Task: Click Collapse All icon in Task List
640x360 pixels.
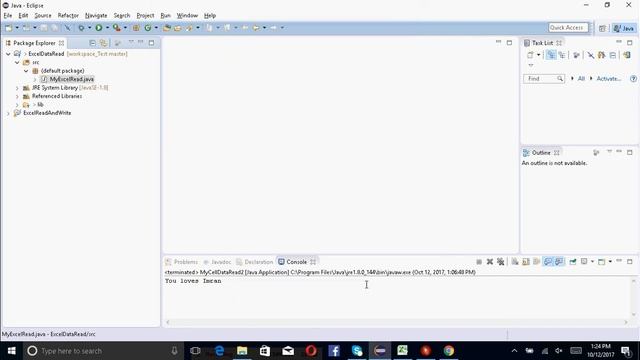Action: (613, 55)
